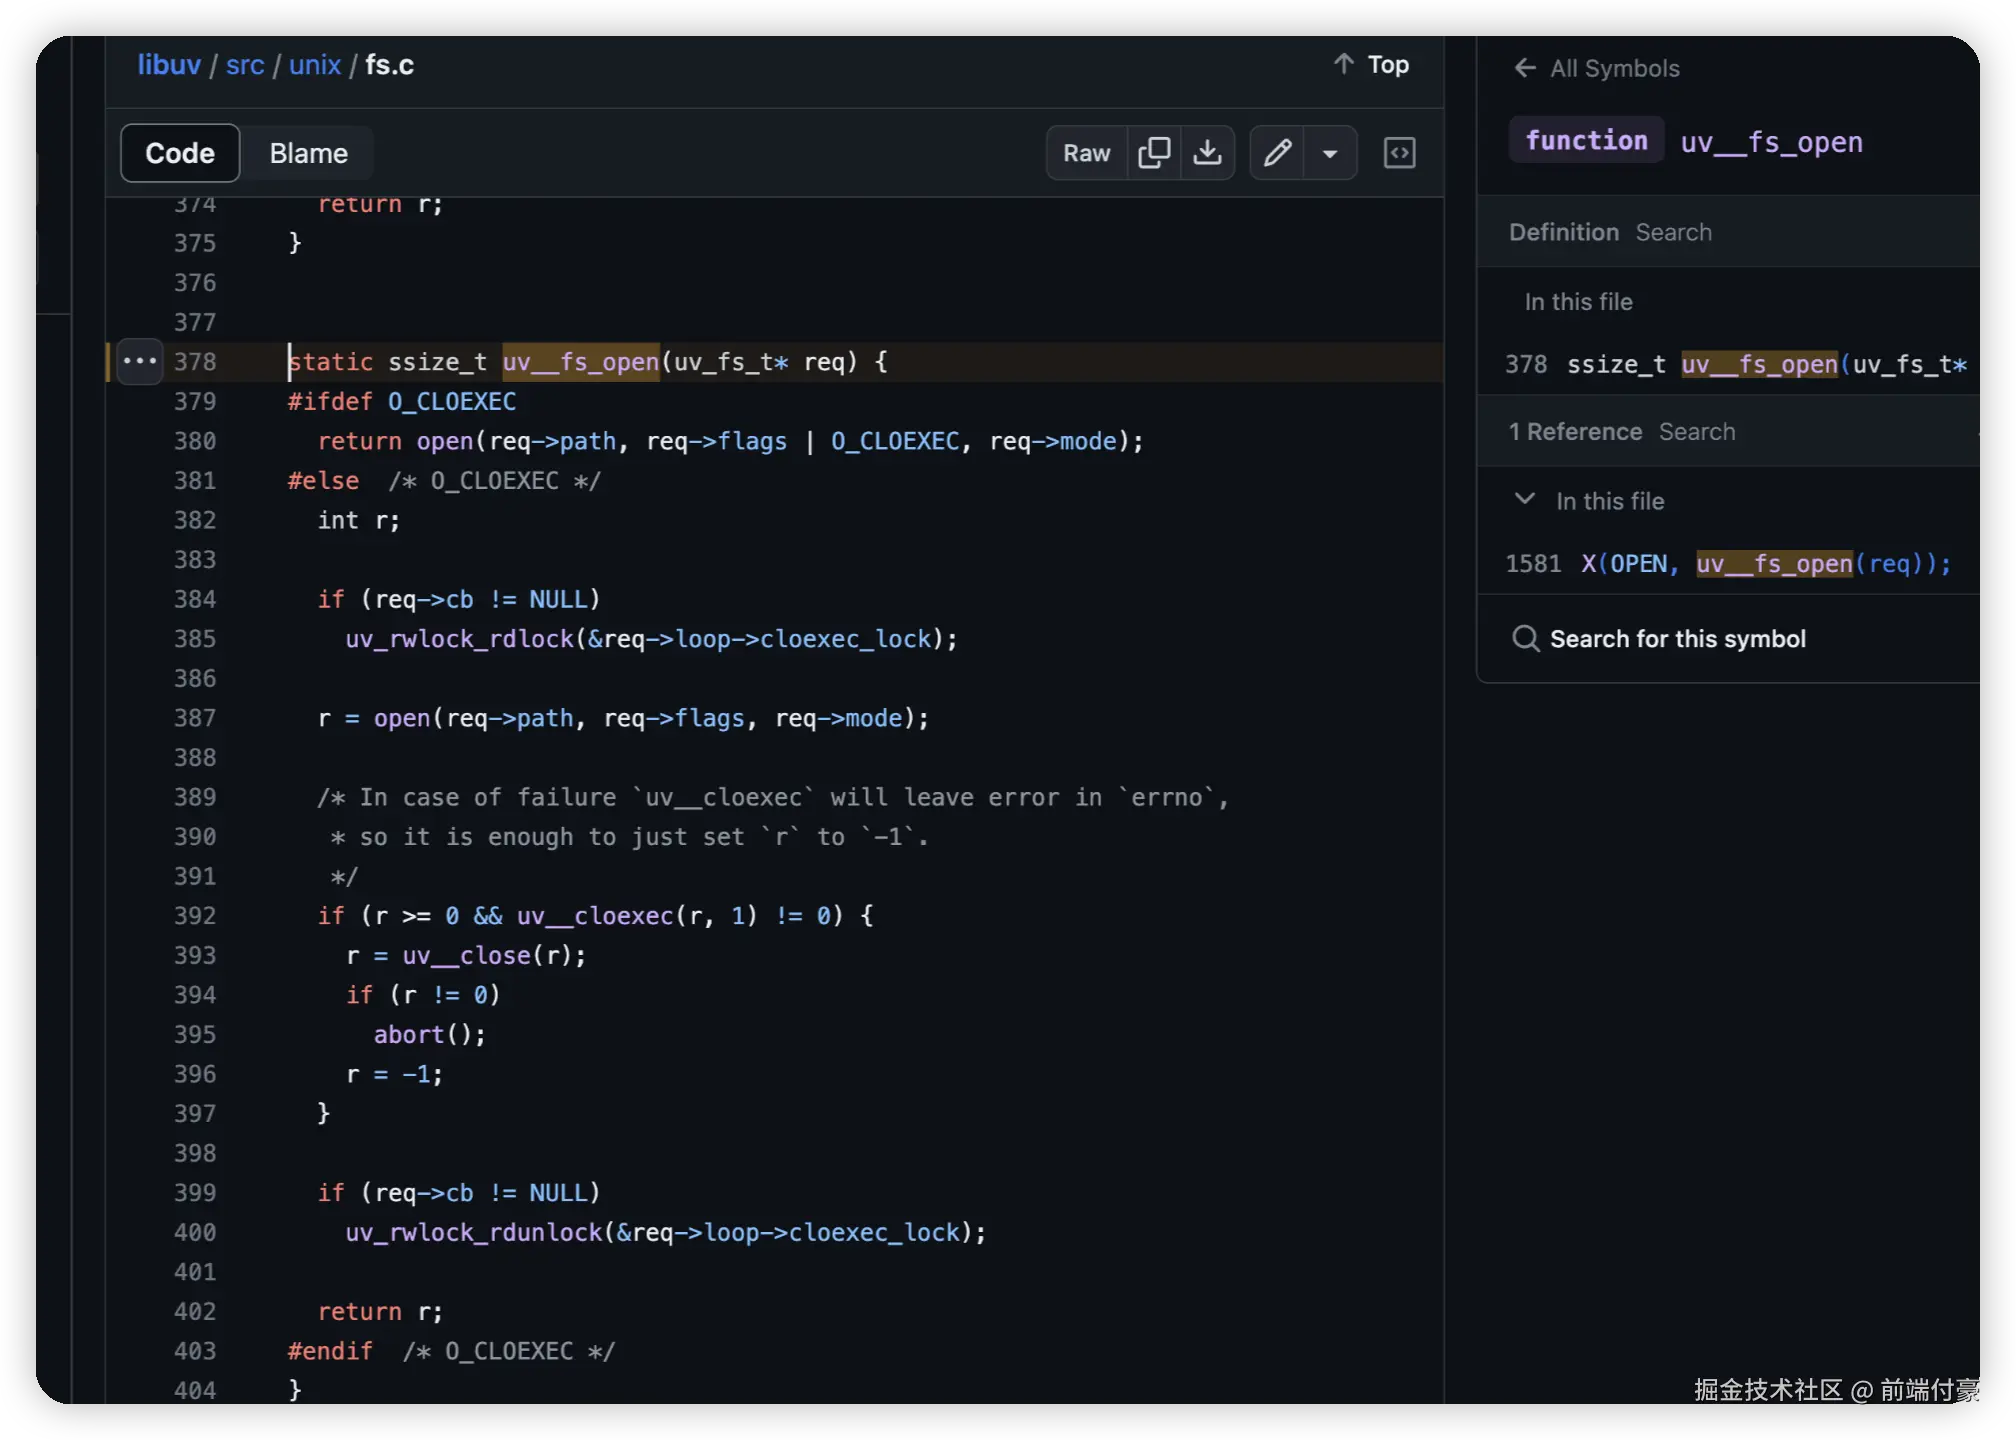Screen dimensions: 2016x1440
Task: Click the back arrow beside All Symbols
Action: 1524,68
